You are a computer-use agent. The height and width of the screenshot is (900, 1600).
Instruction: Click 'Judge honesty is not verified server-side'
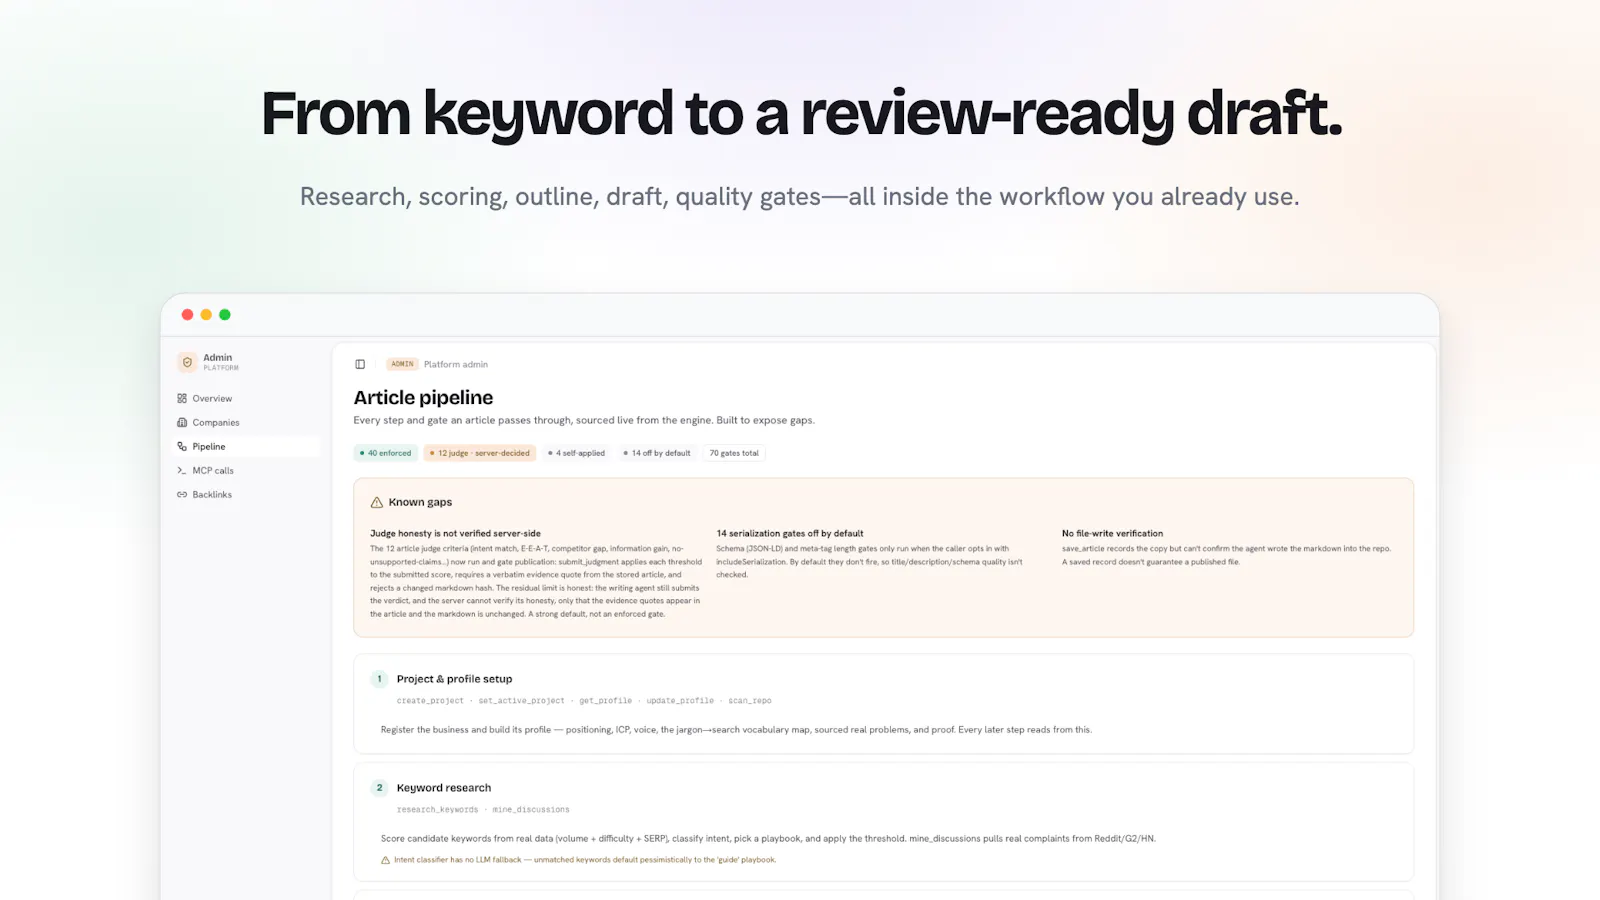pos(455,533)
